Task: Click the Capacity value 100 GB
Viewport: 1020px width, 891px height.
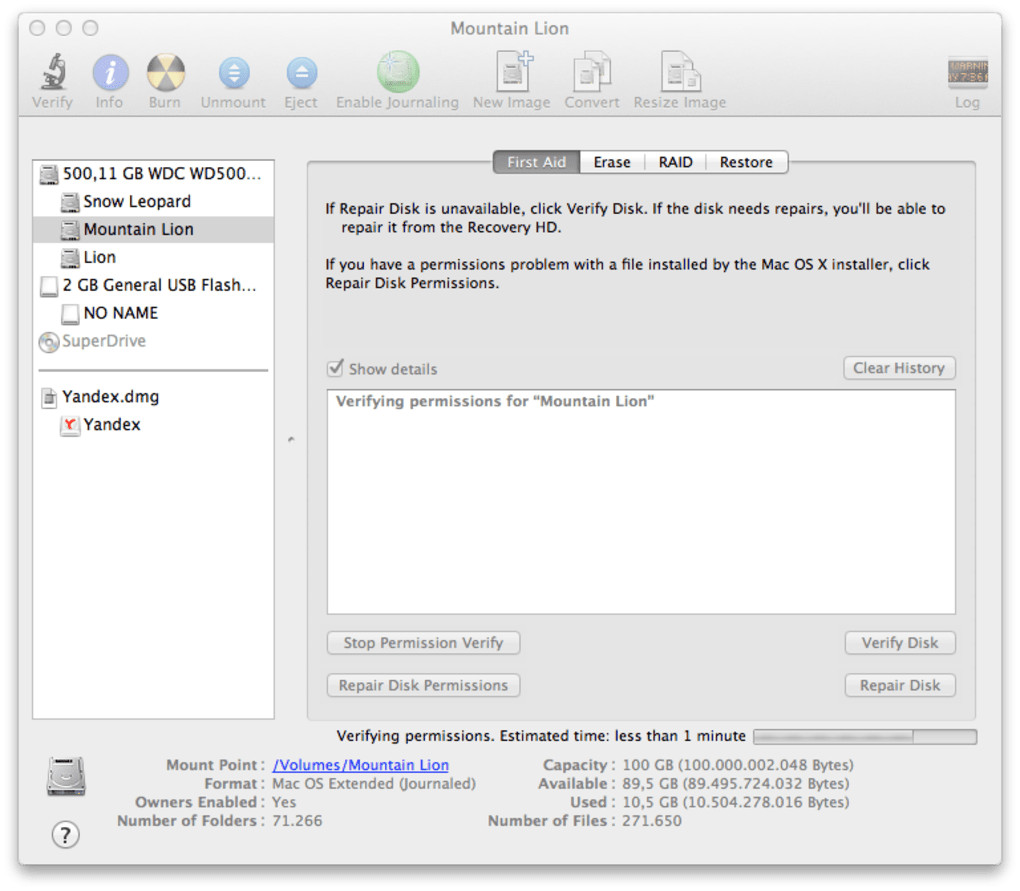Action: coord(738,765)
